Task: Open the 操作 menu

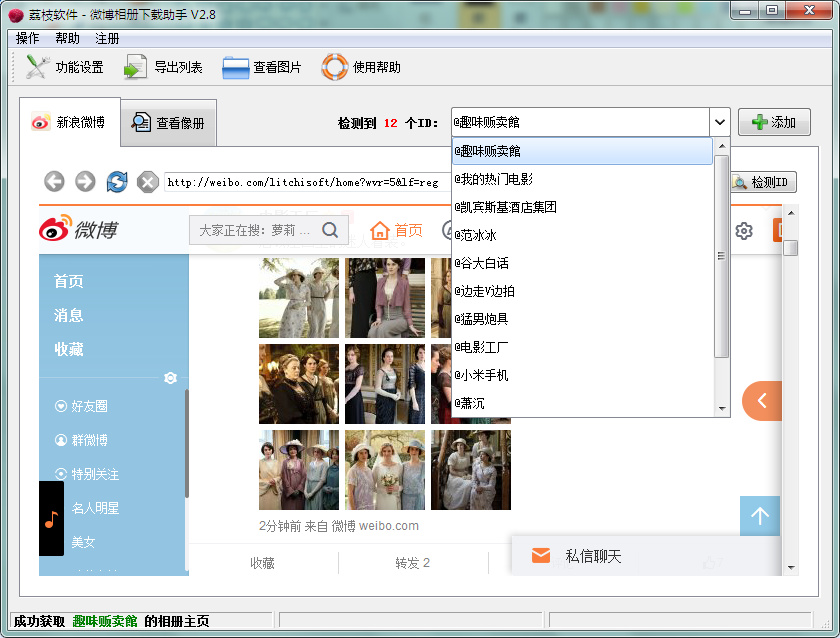Action: (27, 38)
